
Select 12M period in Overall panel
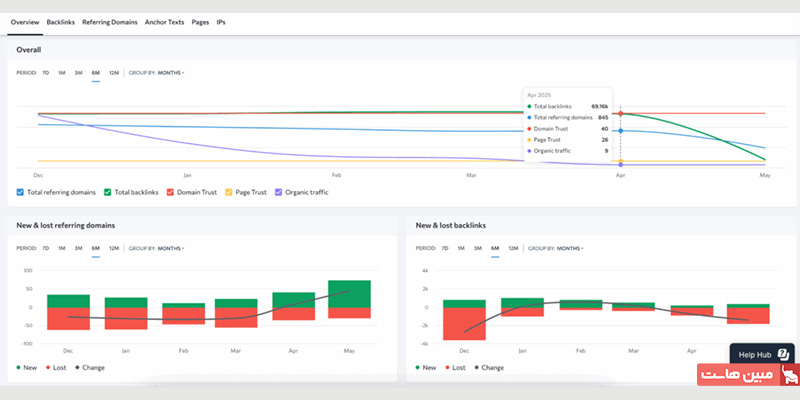[113, 72]
